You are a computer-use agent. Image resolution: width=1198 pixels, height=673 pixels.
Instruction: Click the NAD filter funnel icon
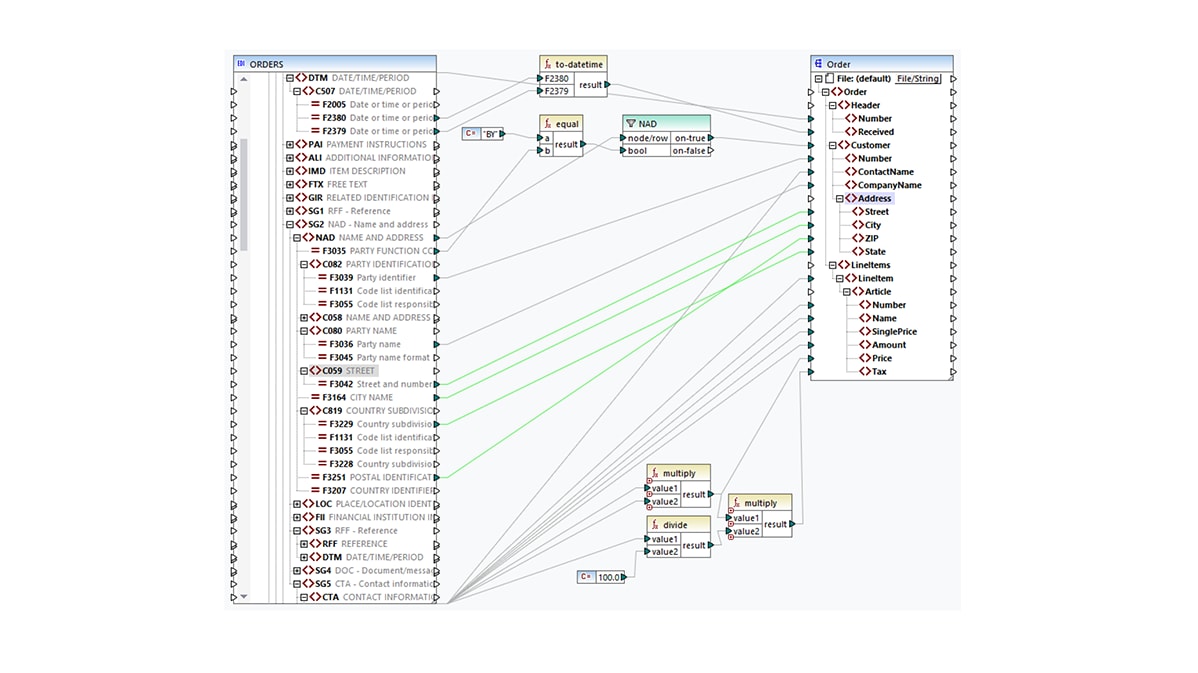pyautogui.click(x=630, y=123)
